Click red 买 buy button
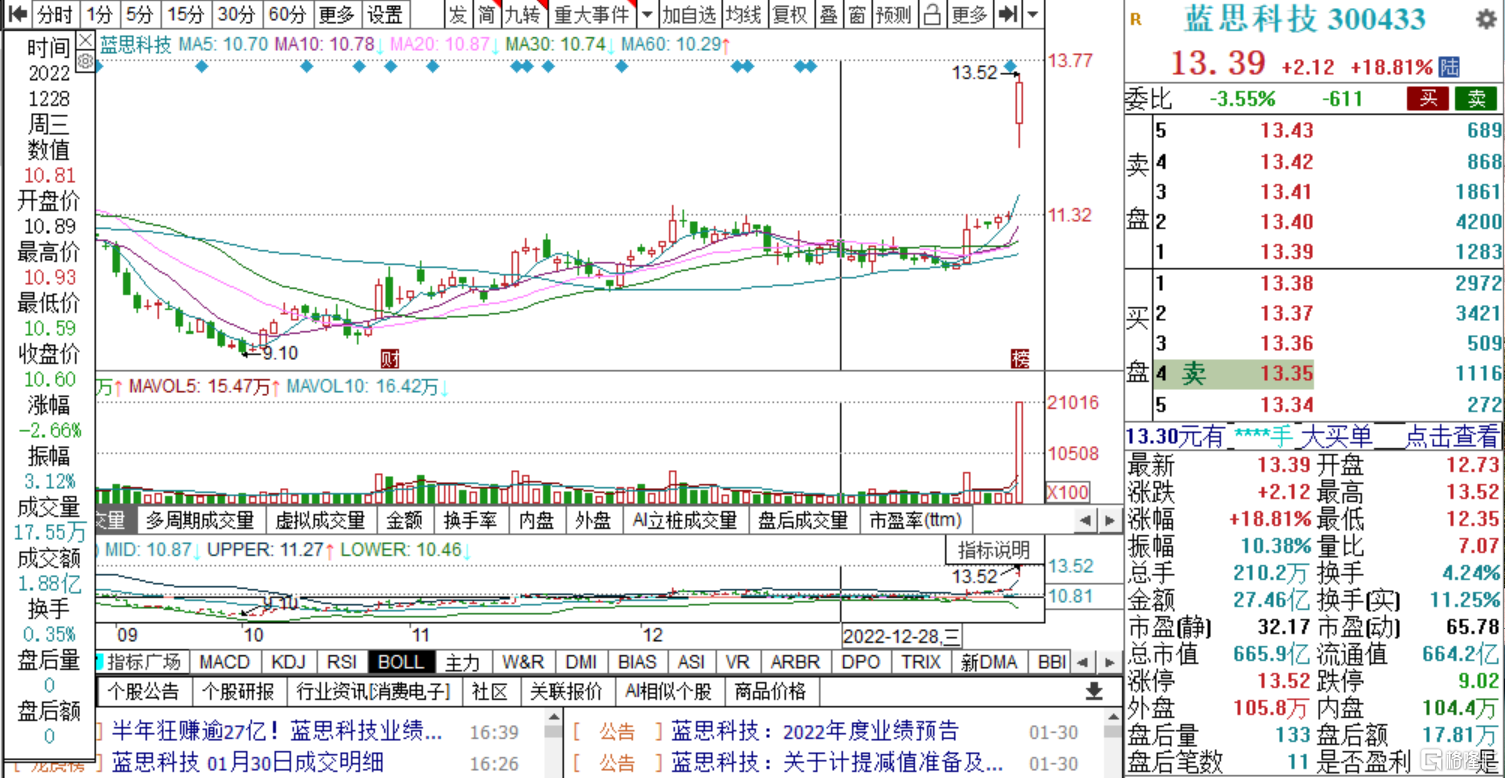1505x778 pixels. click(x=1428, y=98)
